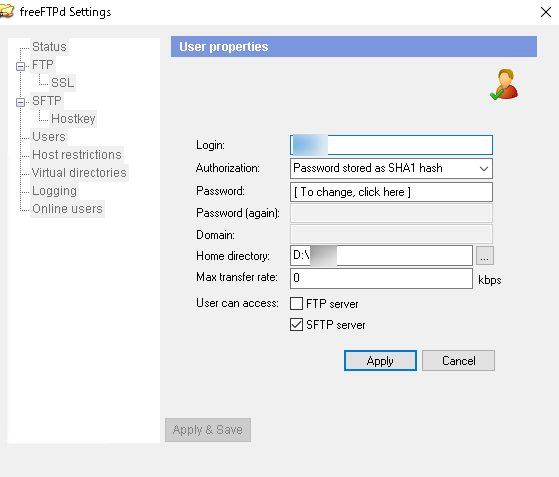Click the Max transfer rate field

[x=381, y=278]
